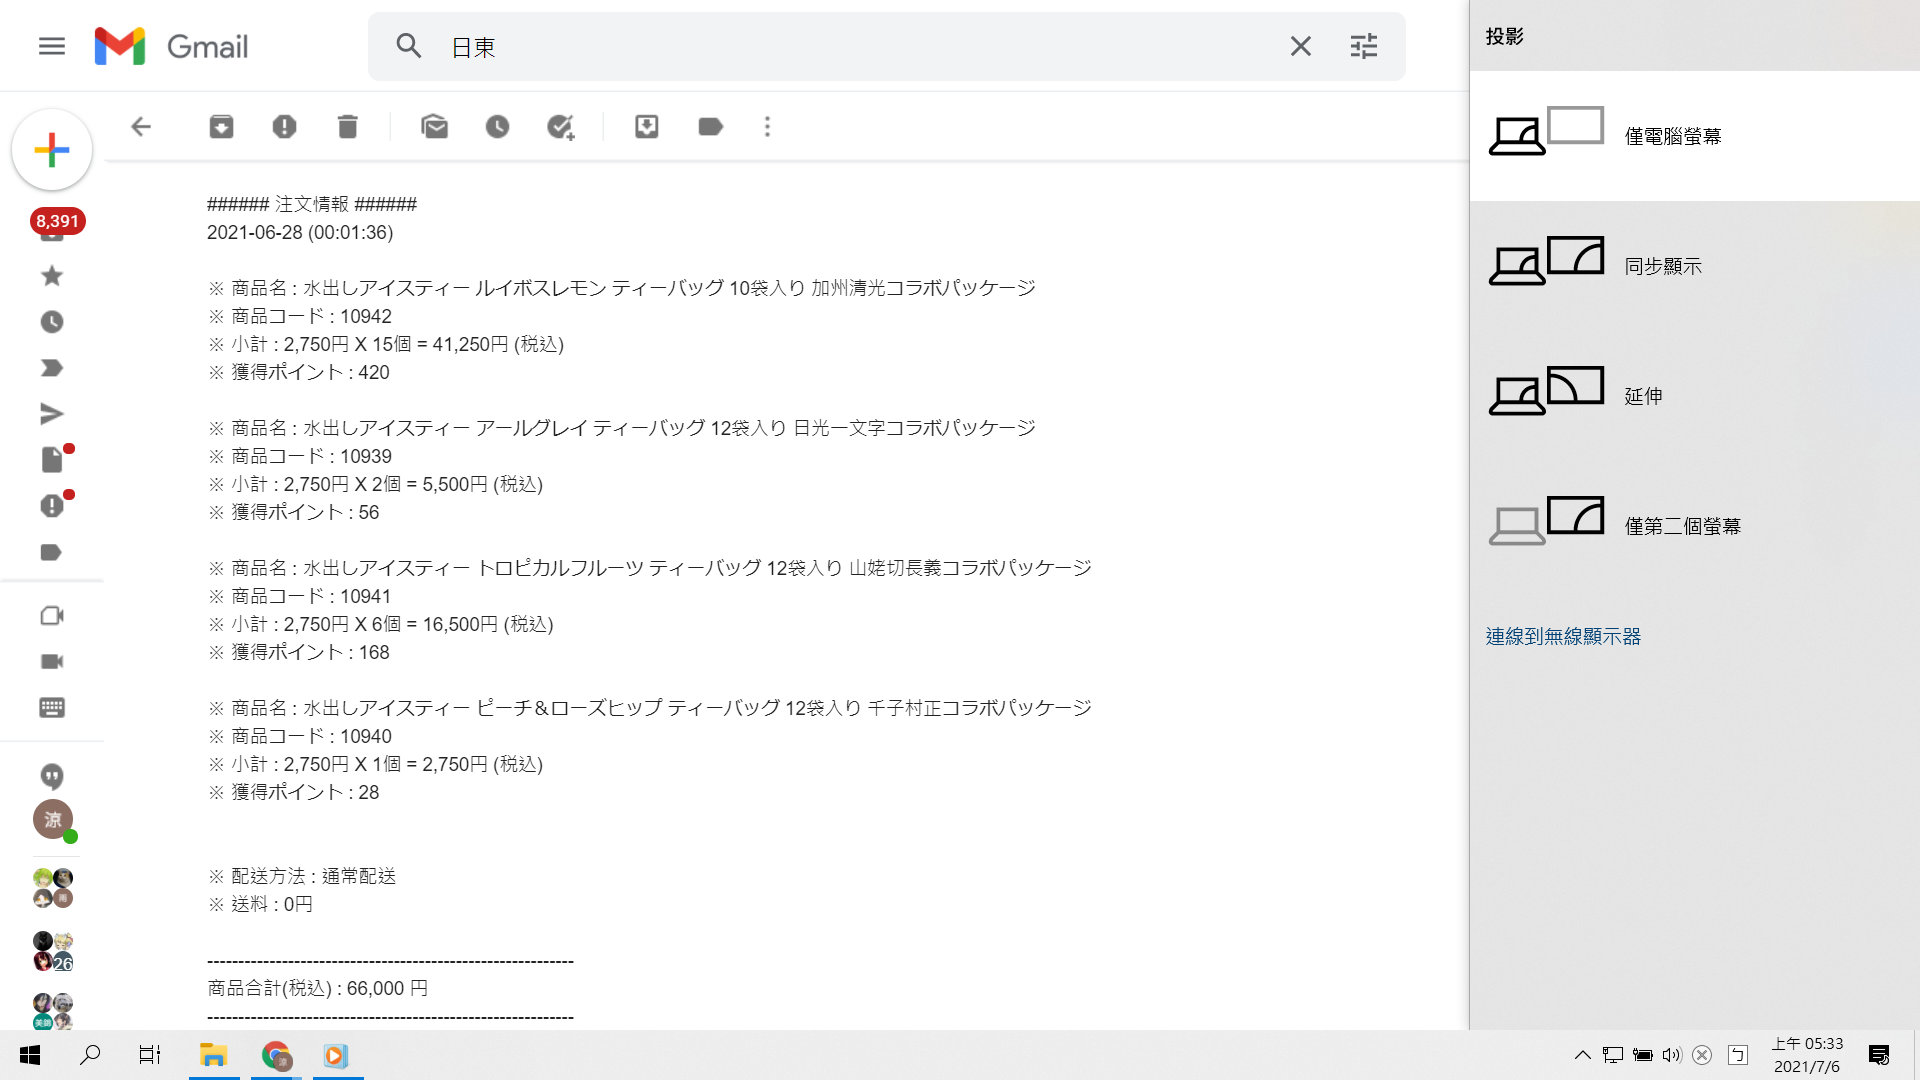Select 僅第二個螢幕 projection mode
Image resolution: width=1920 pixels, height=1080 pixels.
pyautogui.click(x=1695, y=526)
